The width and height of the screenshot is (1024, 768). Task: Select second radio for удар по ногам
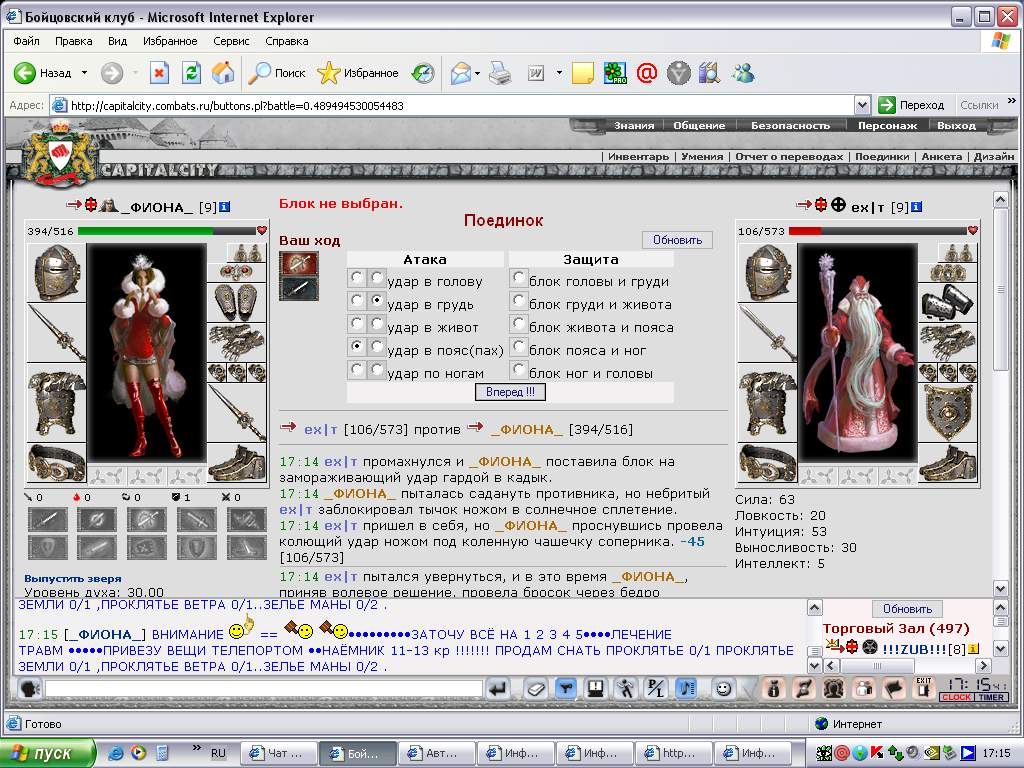(x=377, y=370)
